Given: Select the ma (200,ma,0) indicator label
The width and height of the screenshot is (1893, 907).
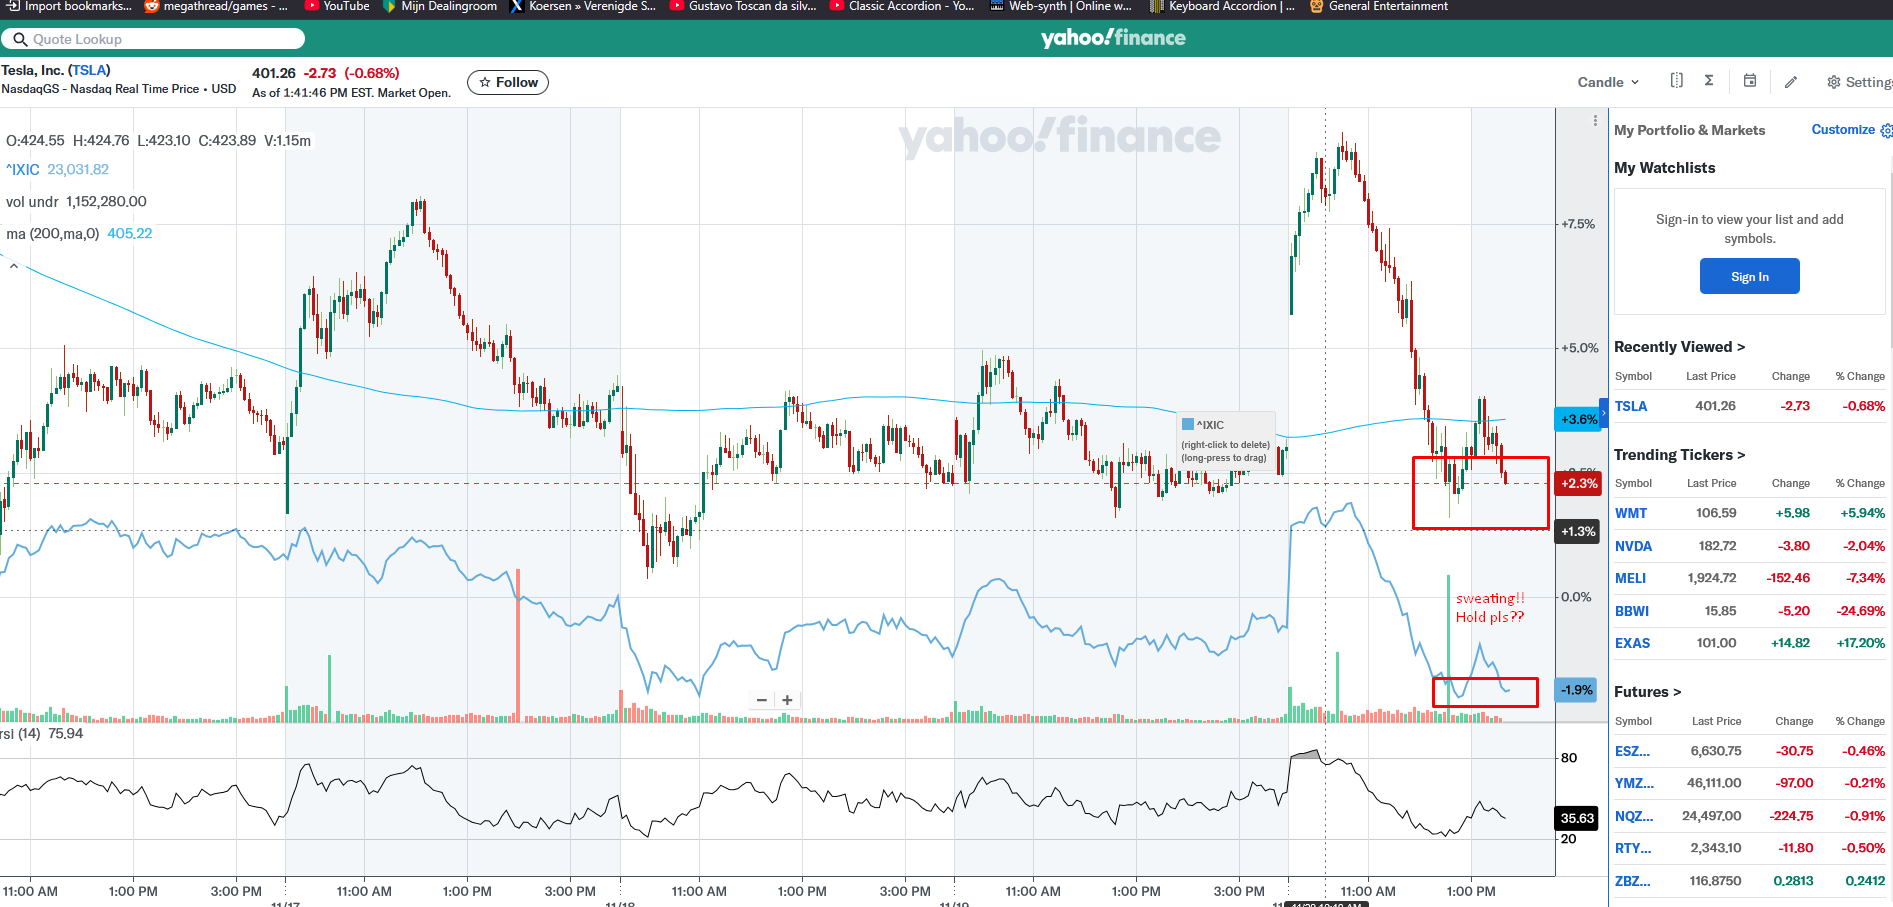Looking at the screenshot, I should click(79, 234).
